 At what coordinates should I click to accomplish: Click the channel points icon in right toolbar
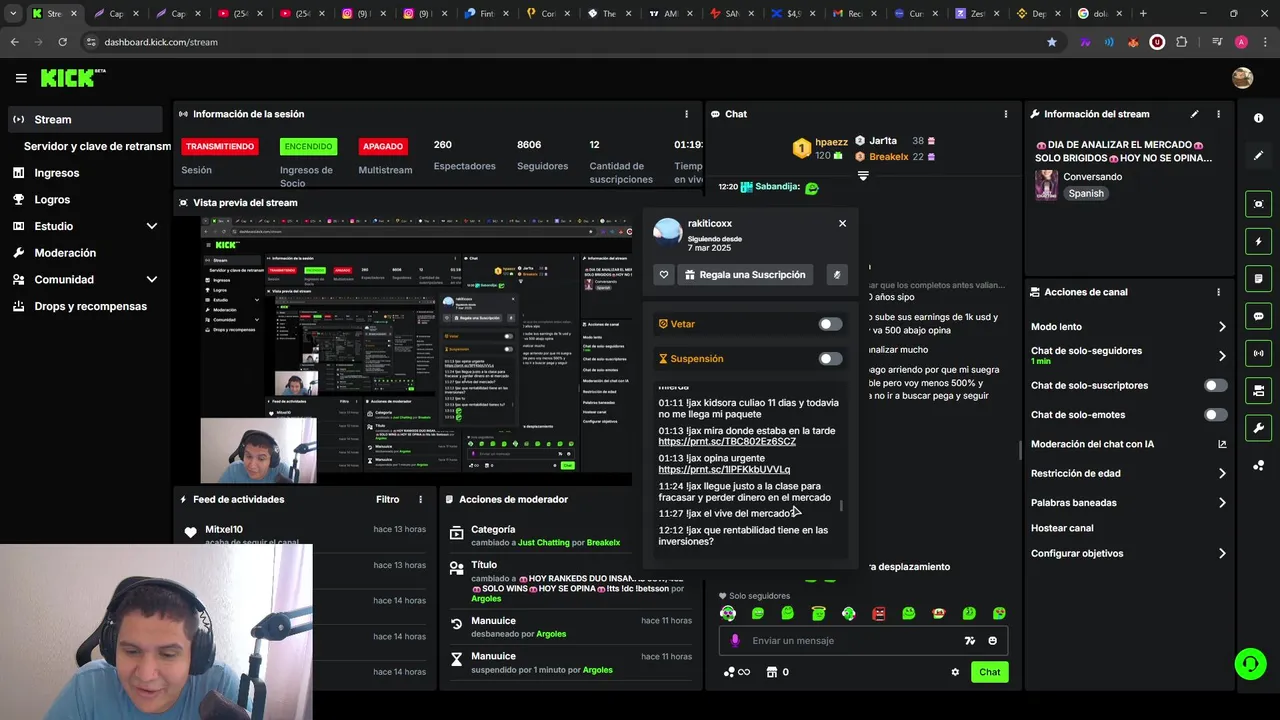[x=1258, y=465]
